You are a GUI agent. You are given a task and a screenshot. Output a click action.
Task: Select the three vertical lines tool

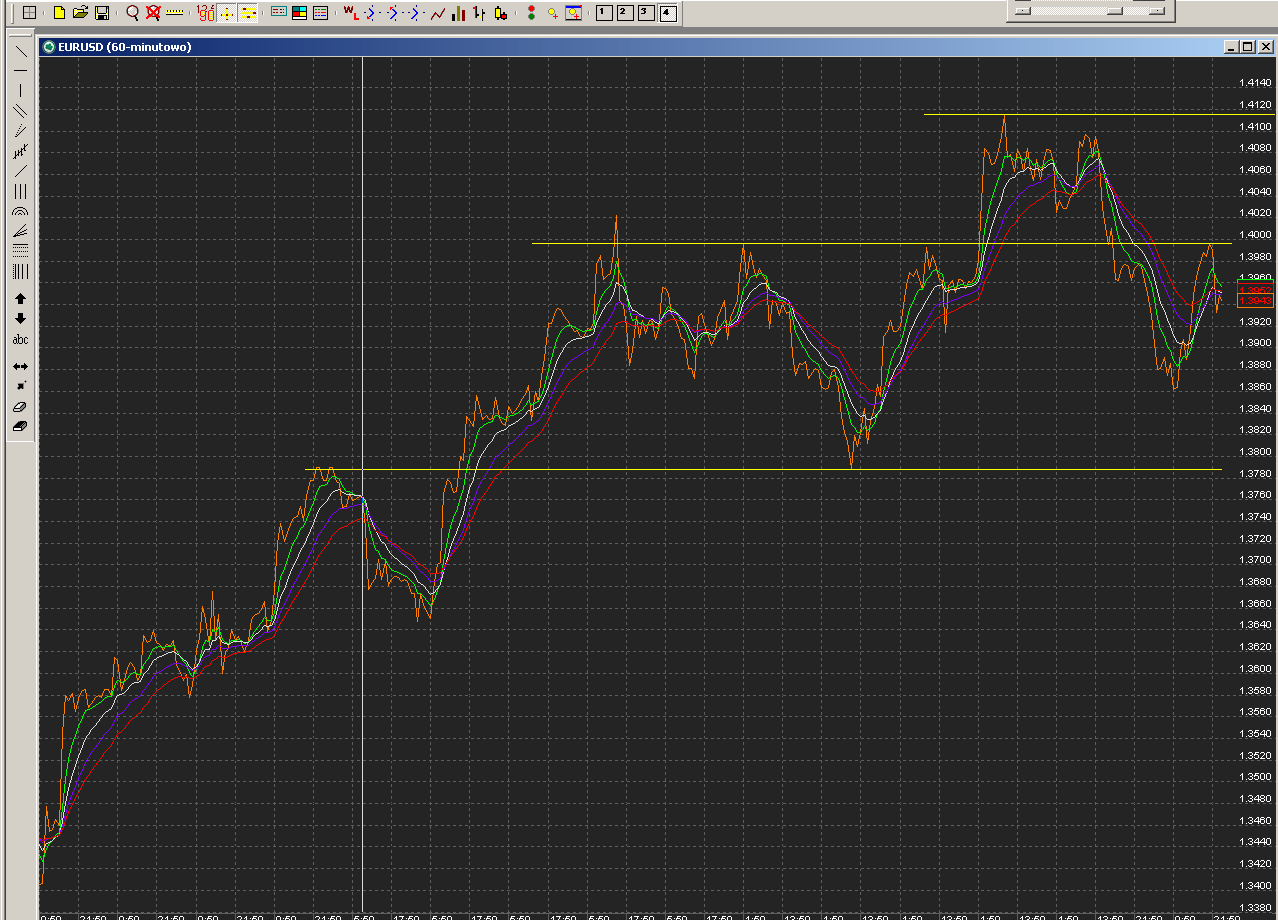tap(20, 191)
